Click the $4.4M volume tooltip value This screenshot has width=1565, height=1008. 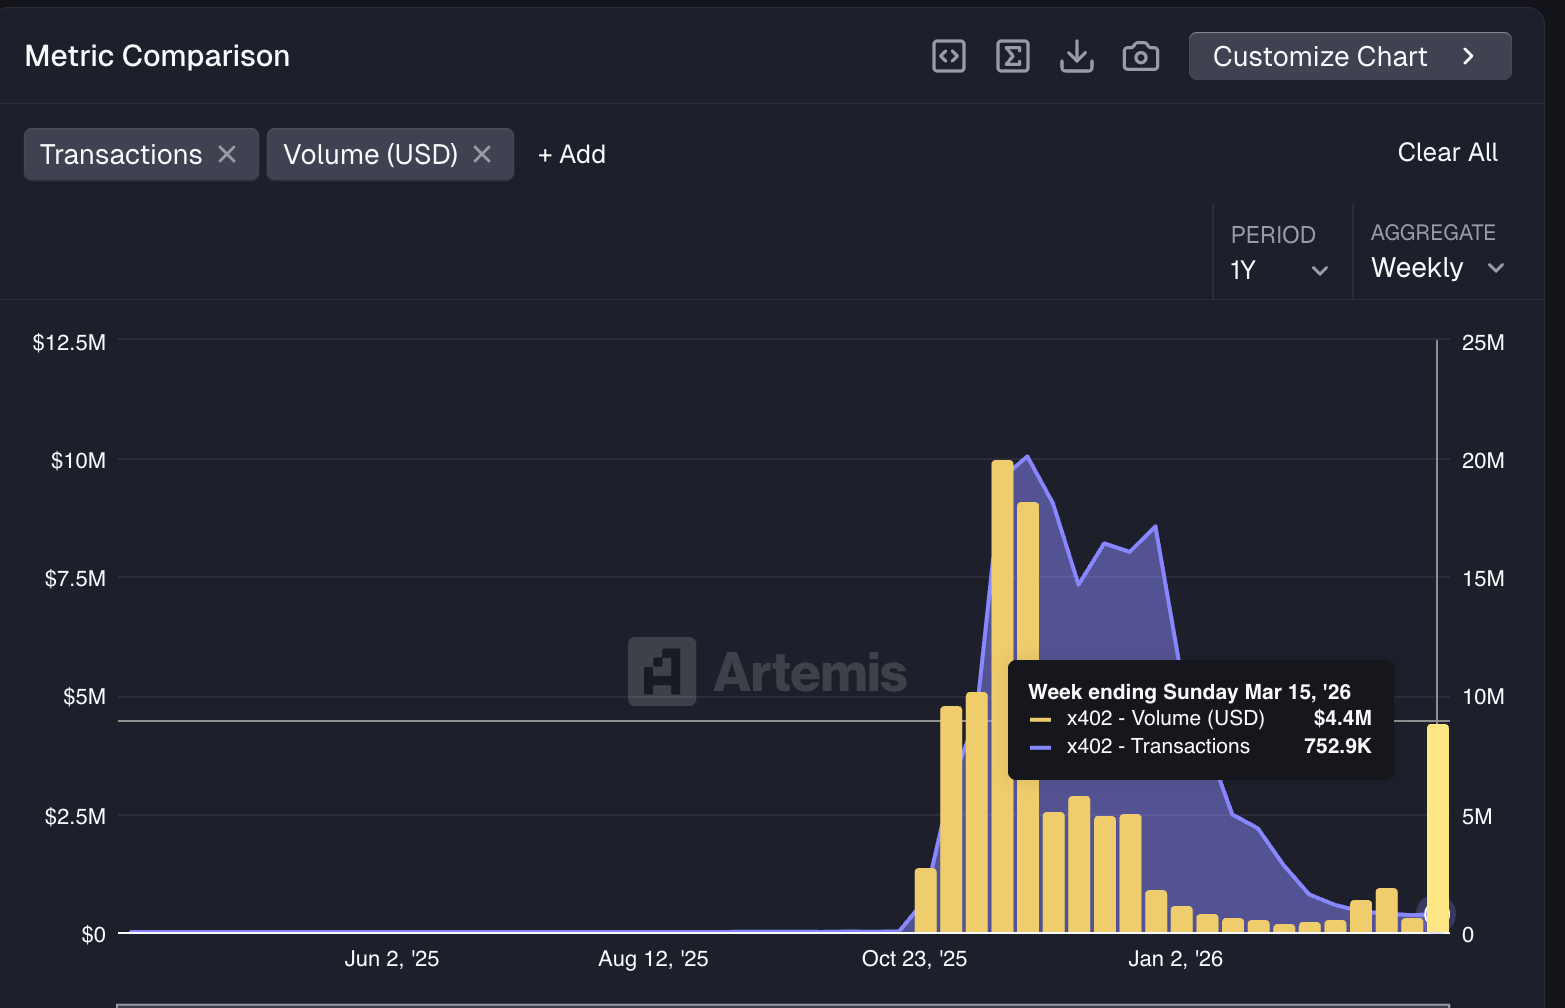tap(1342, 718)
